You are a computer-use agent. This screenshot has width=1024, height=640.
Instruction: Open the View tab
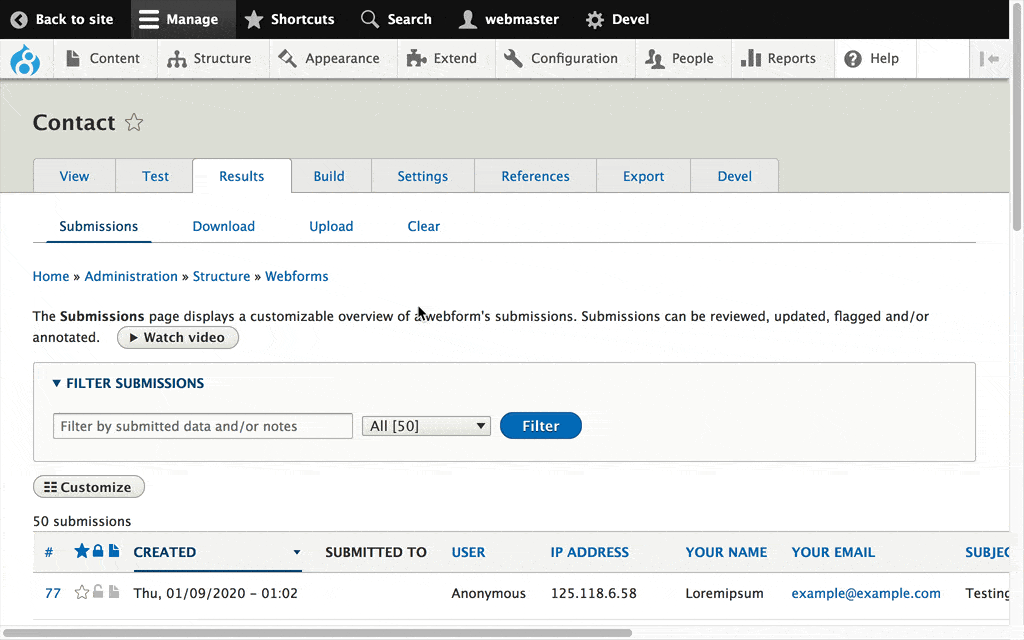click(x=74, y=176)
